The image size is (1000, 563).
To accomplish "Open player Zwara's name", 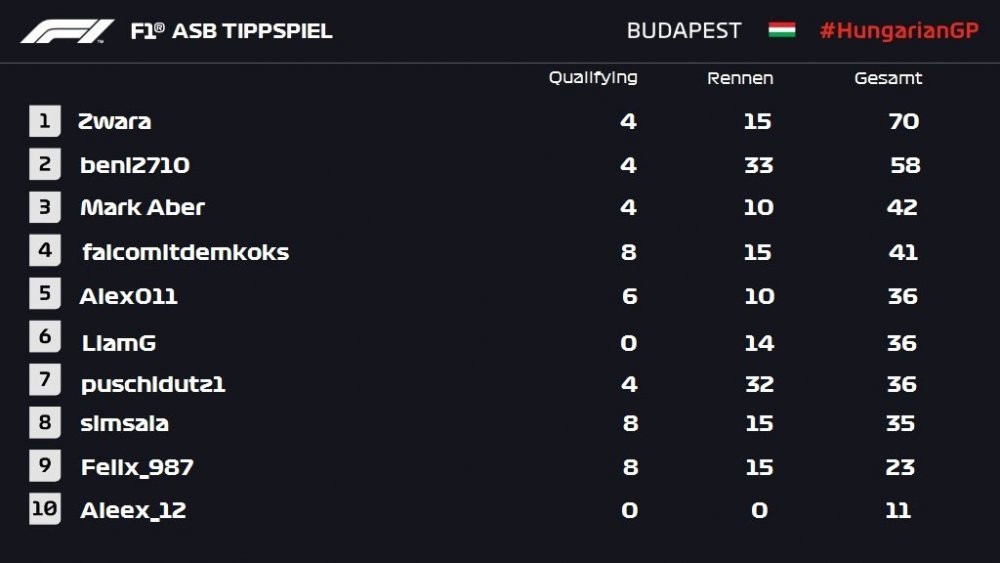I will pos(114,121).
